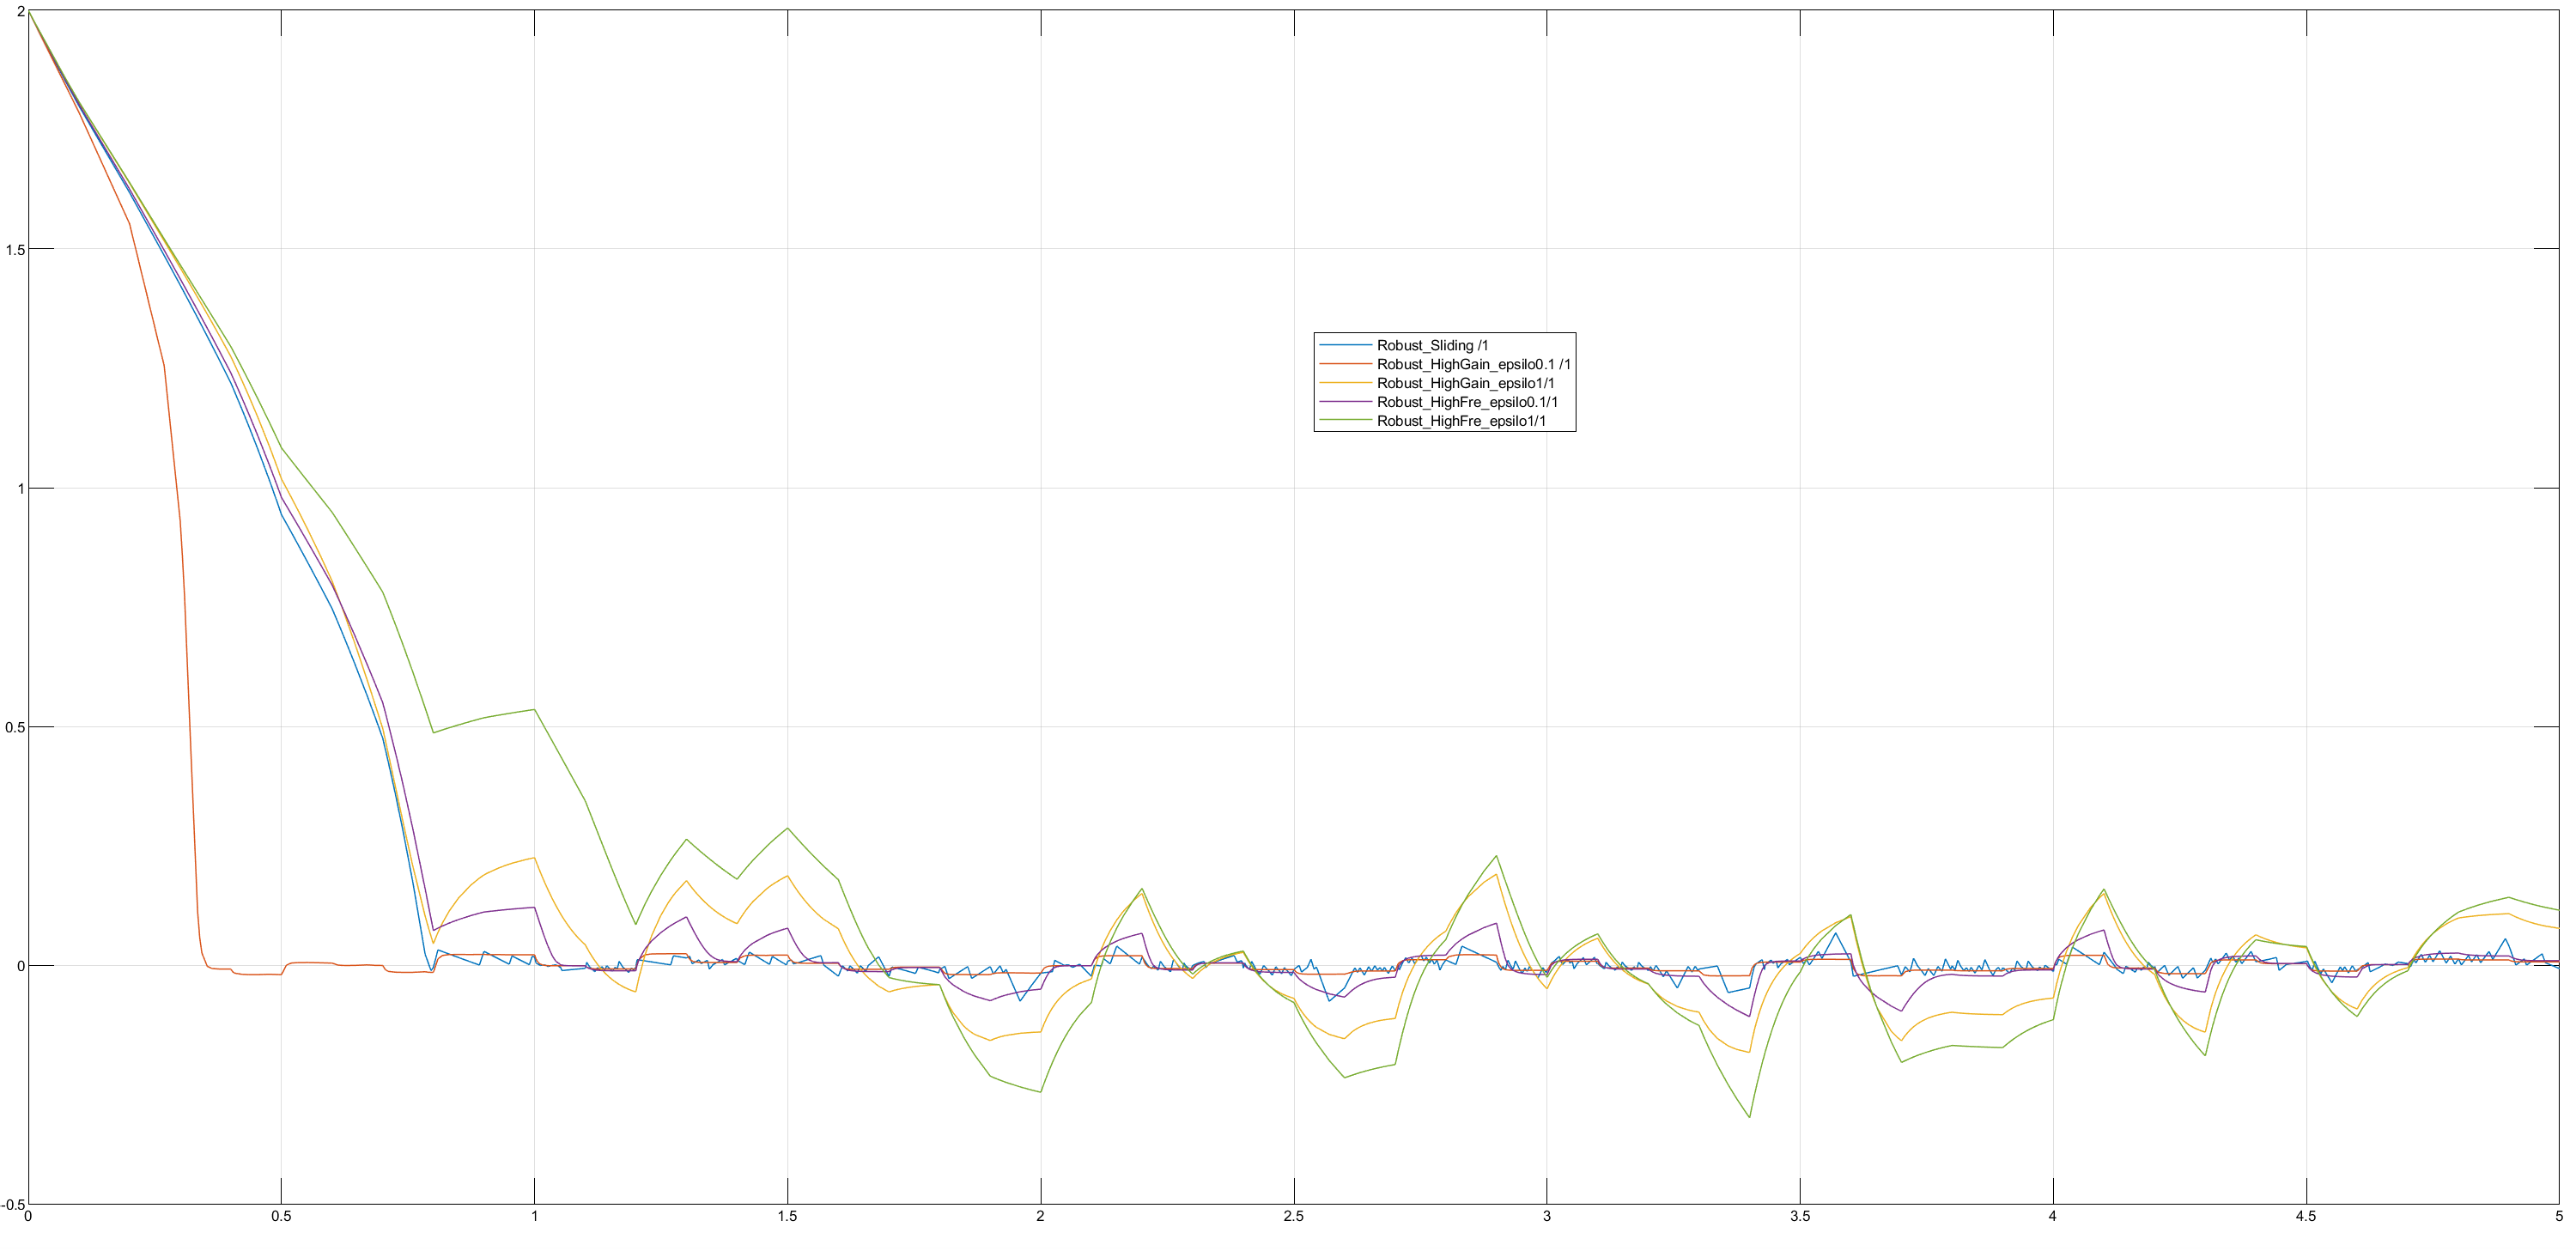Click x-axis tick label 2
2576x1251 pixels.
(1040, 1217)
